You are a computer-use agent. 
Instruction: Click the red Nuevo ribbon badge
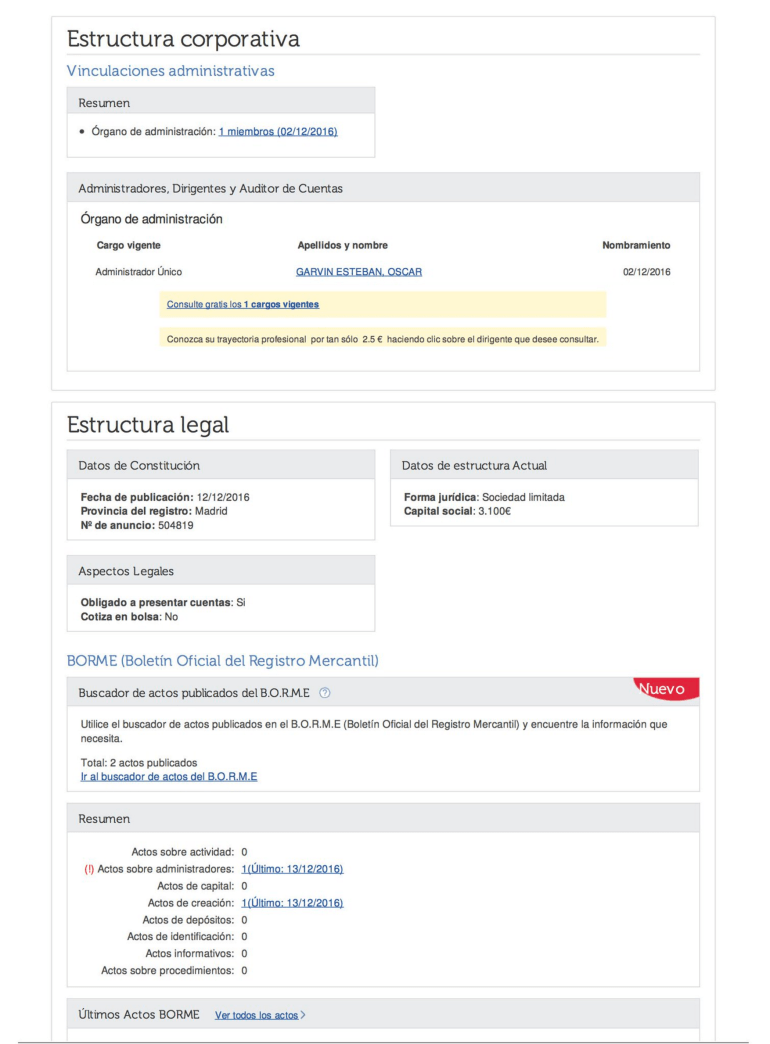click(666, 688)
